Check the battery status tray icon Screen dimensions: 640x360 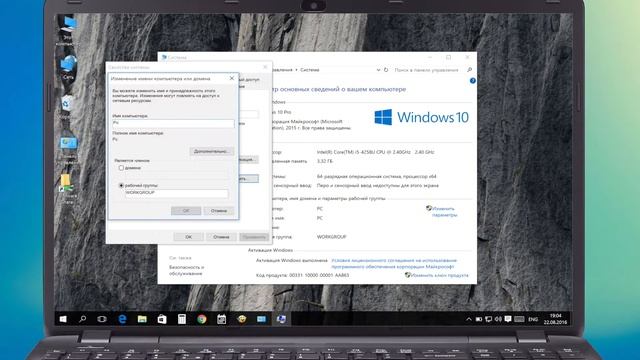[x=479, y=319]
